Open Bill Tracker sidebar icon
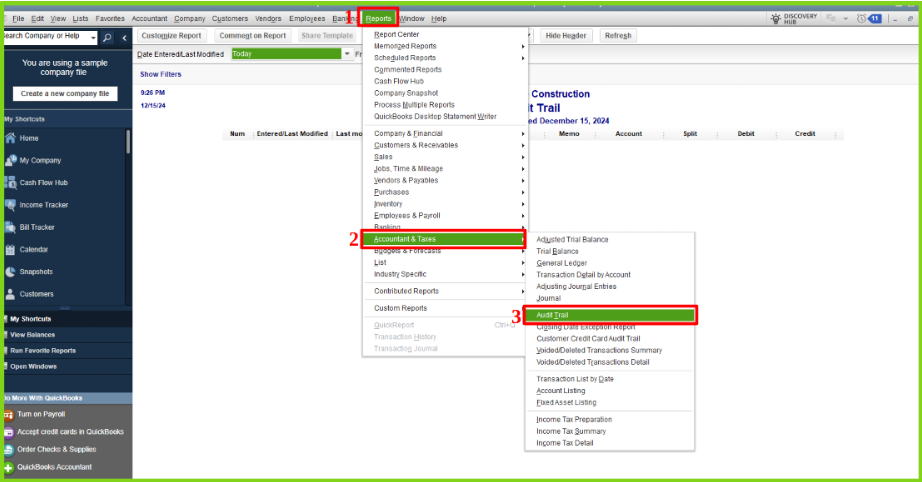 (10, 227)
